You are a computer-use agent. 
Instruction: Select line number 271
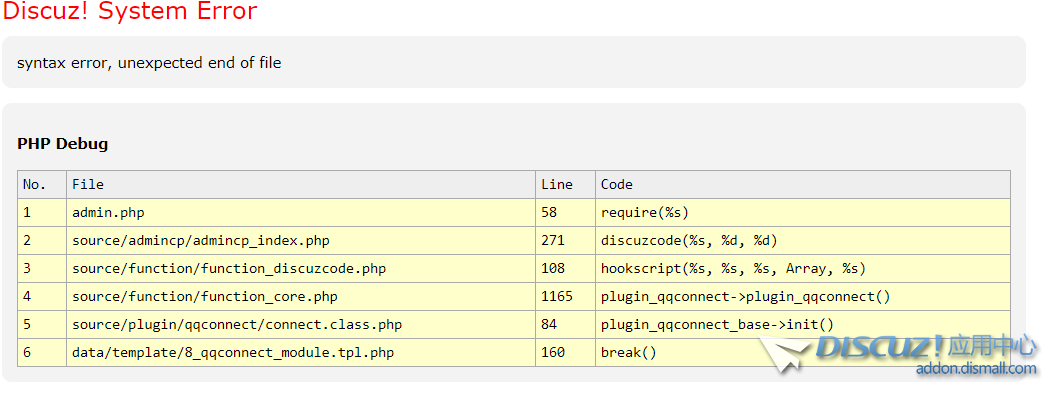pyautogui.click(x=552, y=241)
